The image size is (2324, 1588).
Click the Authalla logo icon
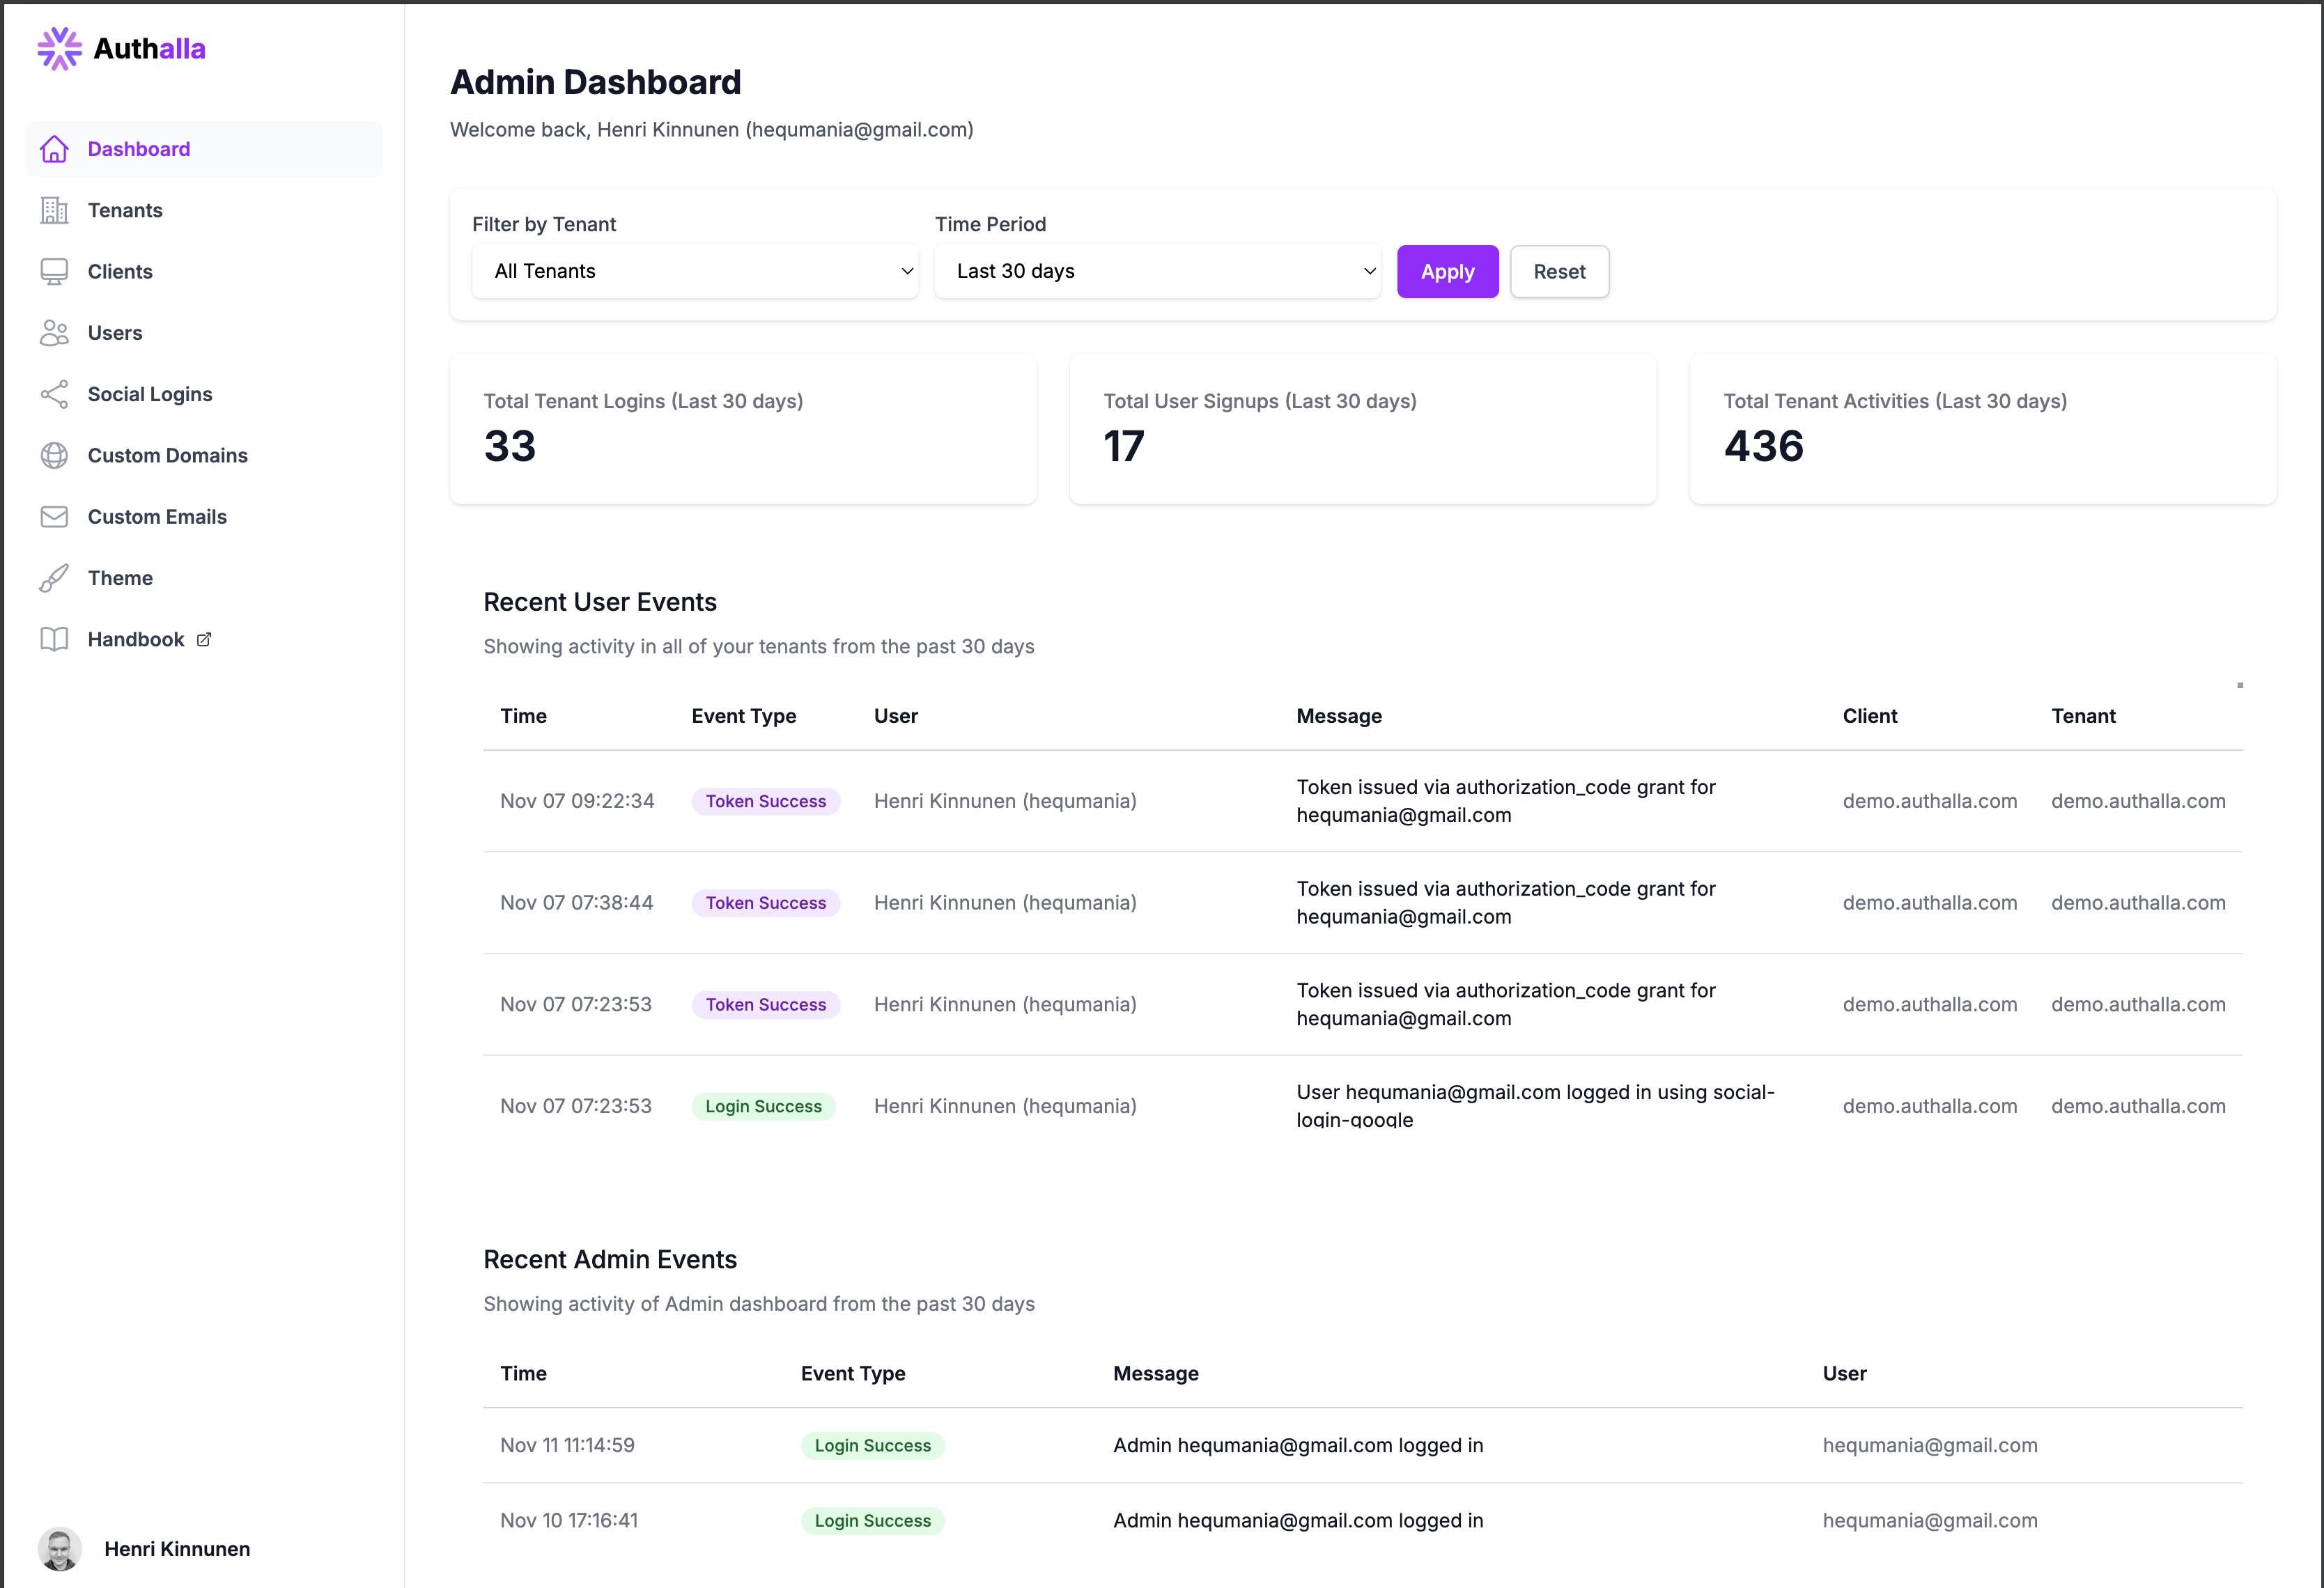pos(59,48)
